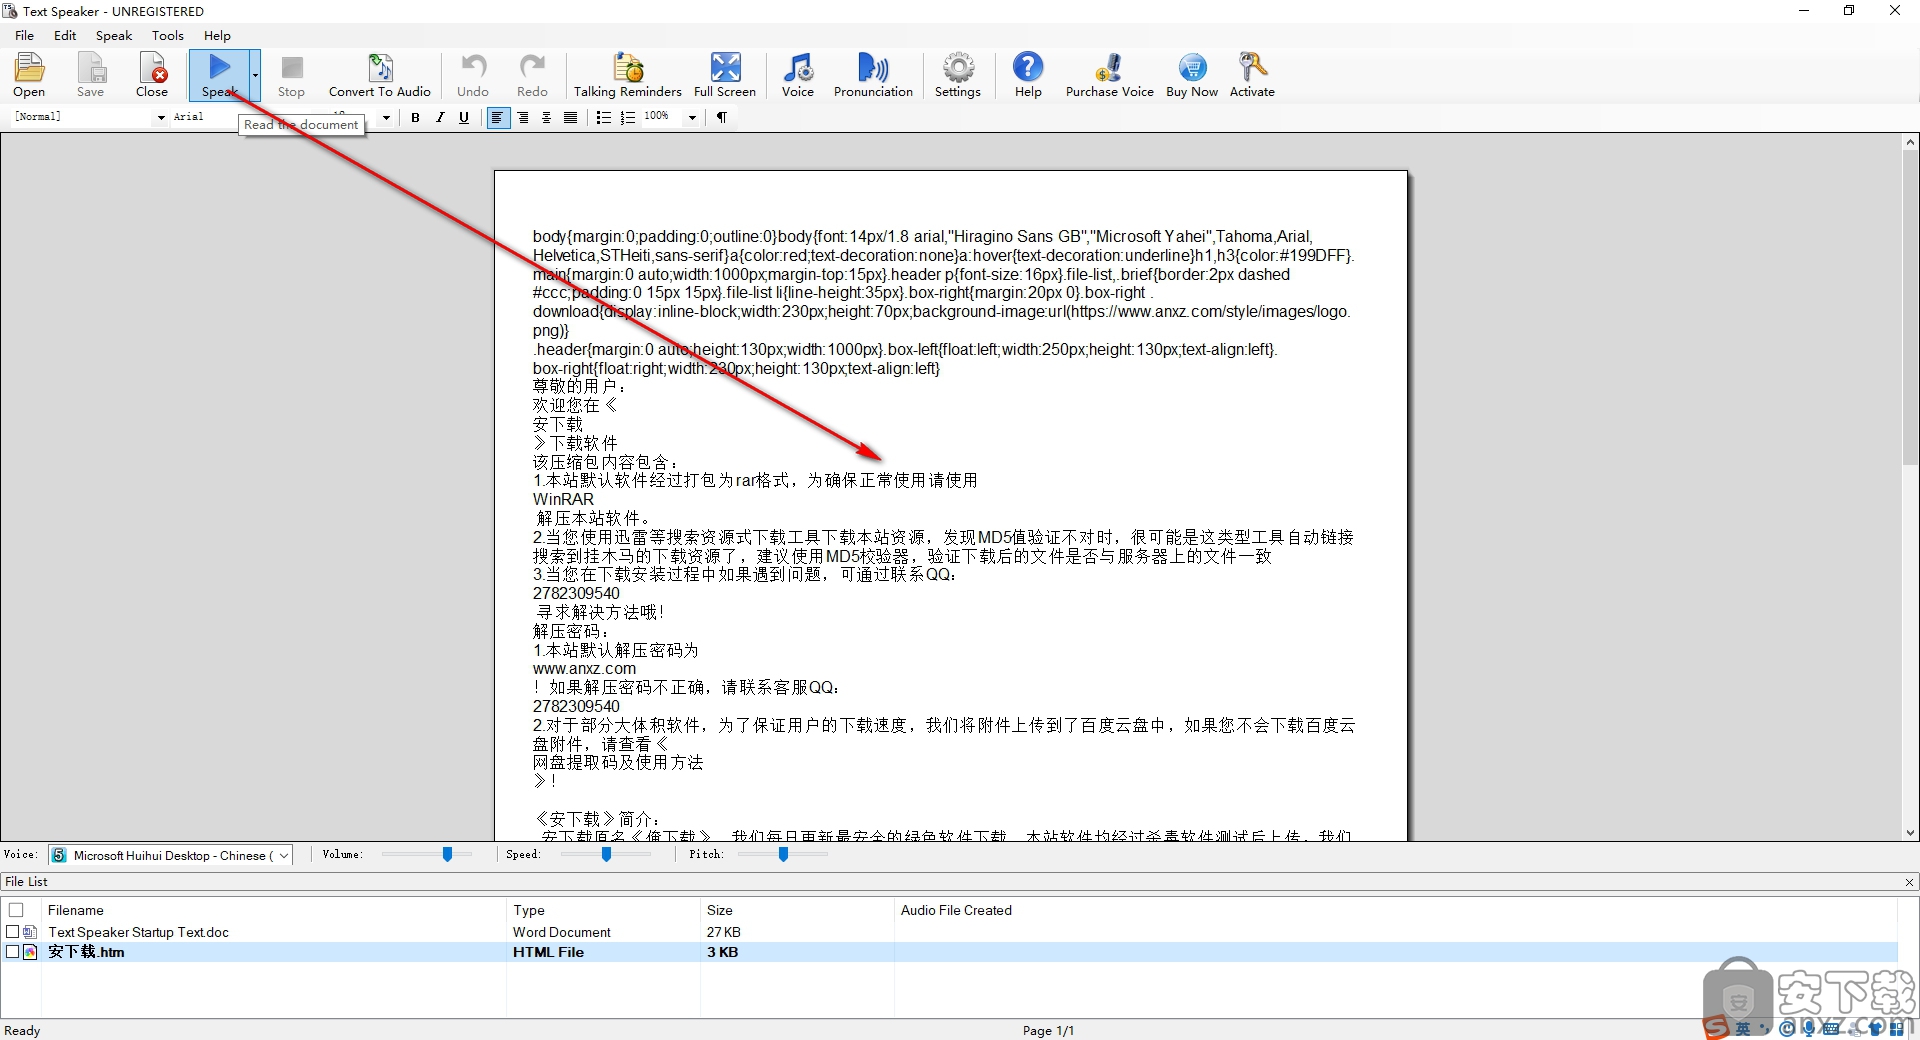Click the Activate icon

[x=1252, y=75]
